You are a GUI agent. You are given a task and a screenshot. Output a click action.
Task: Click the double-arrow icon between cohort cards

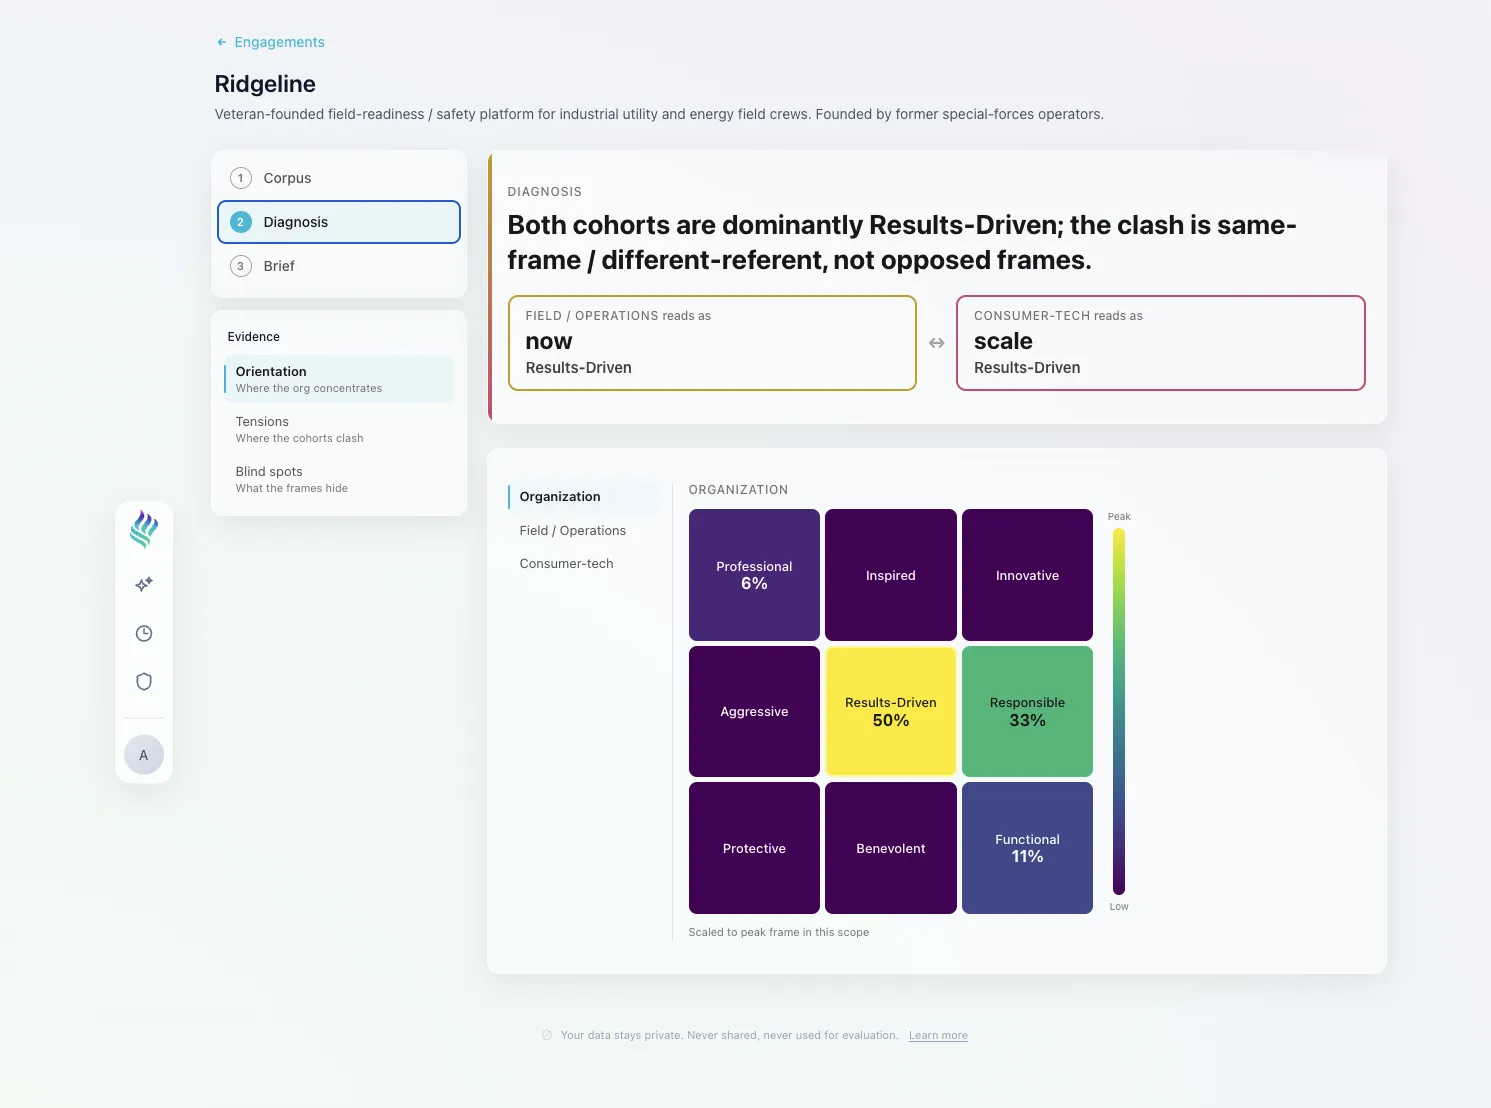937,343
